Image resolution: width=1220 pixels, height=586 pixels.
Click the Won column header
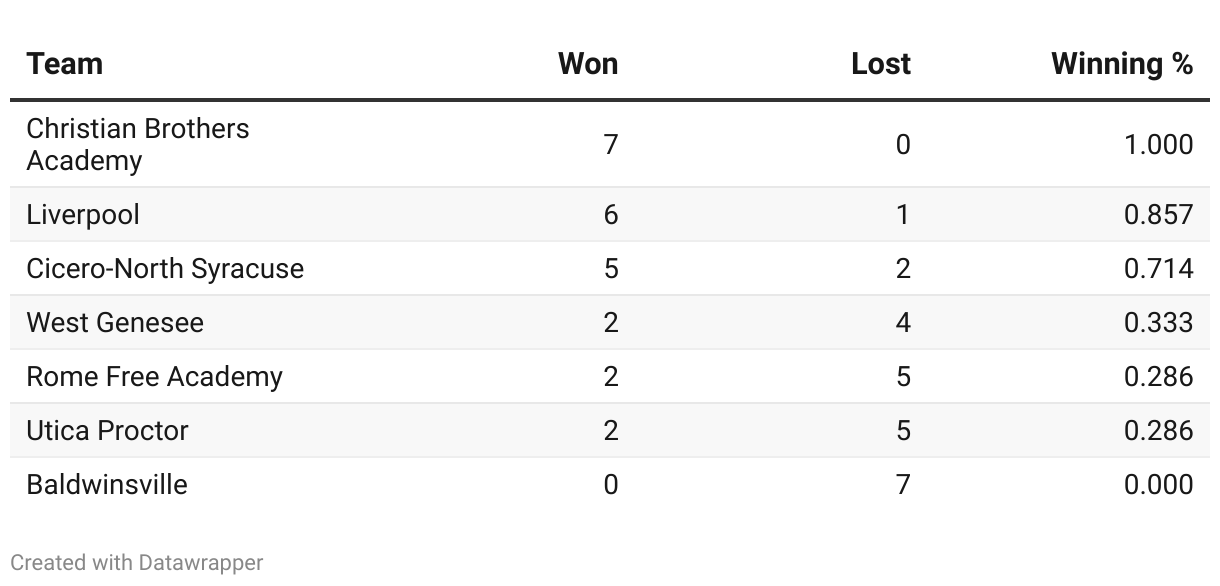tap(588, 64)
